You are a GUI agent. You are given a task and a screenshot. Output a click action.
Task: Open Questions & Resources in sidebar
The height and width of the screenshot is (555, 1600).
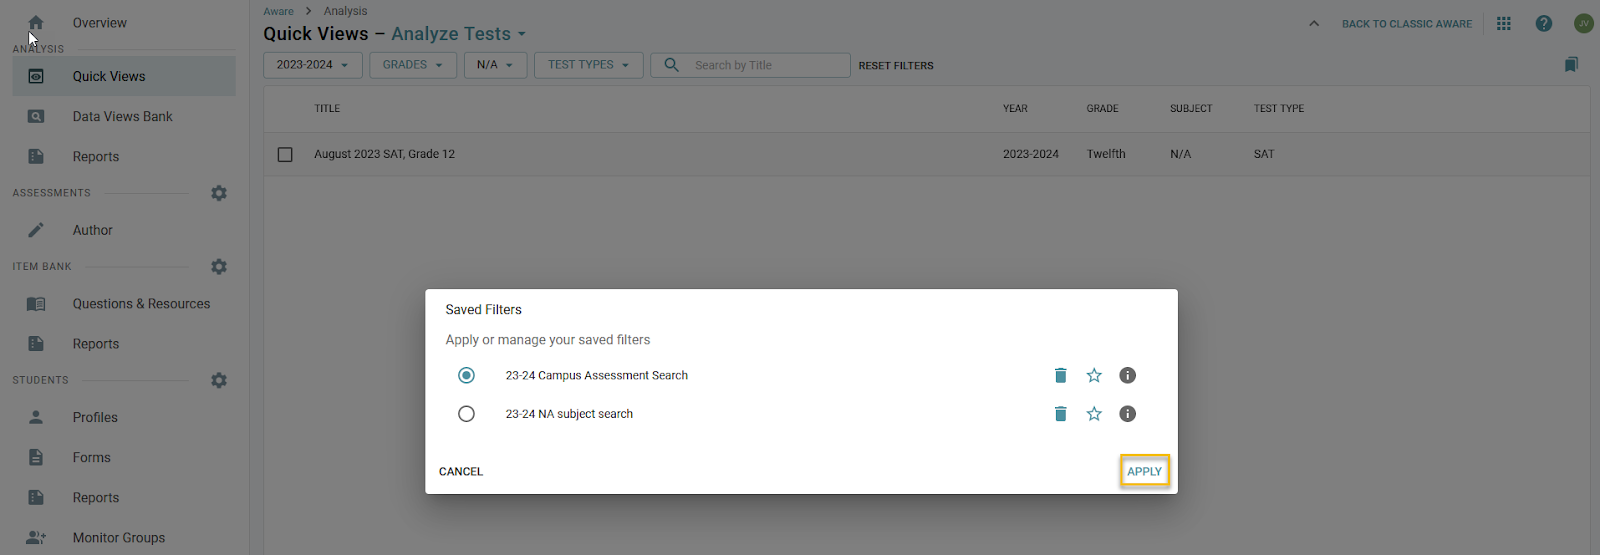(x=141, y=304)
